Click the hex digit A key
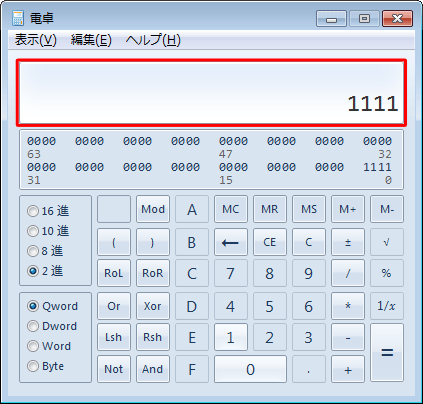 tap(192, 209)
